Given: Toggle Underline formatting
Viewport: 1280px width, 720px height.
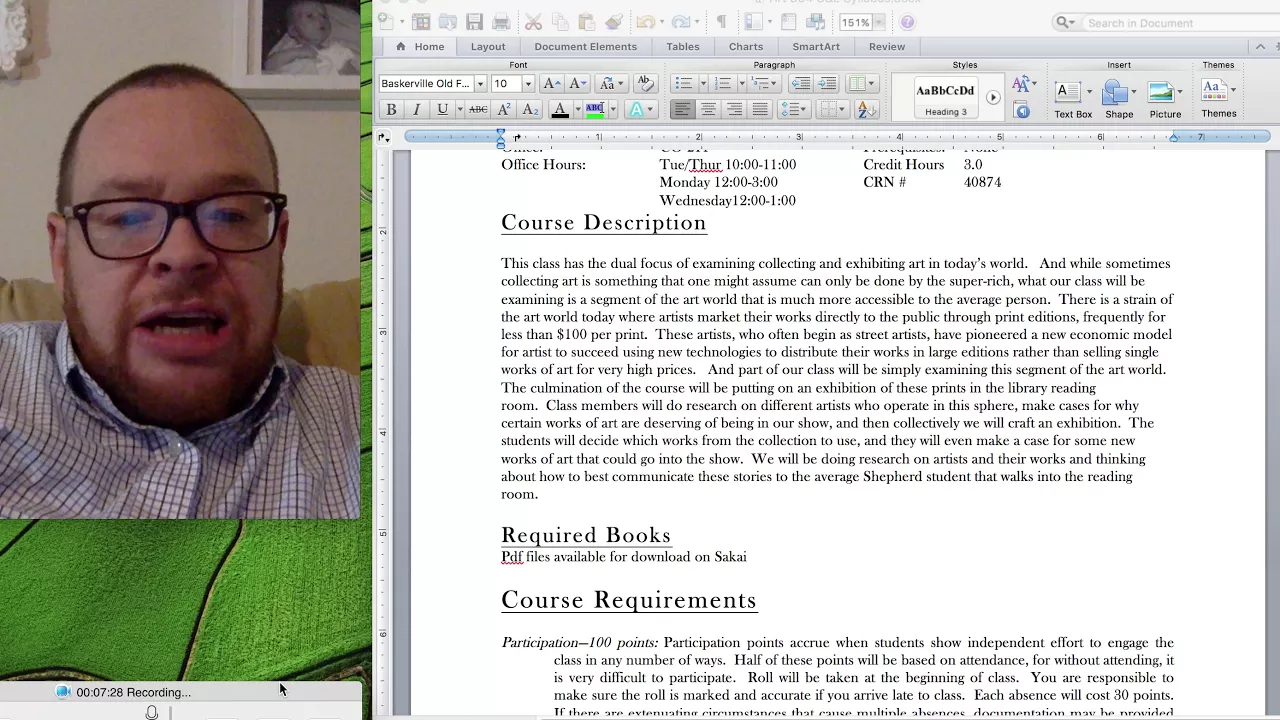Looking at the screenshot, I should coord(443,109).
